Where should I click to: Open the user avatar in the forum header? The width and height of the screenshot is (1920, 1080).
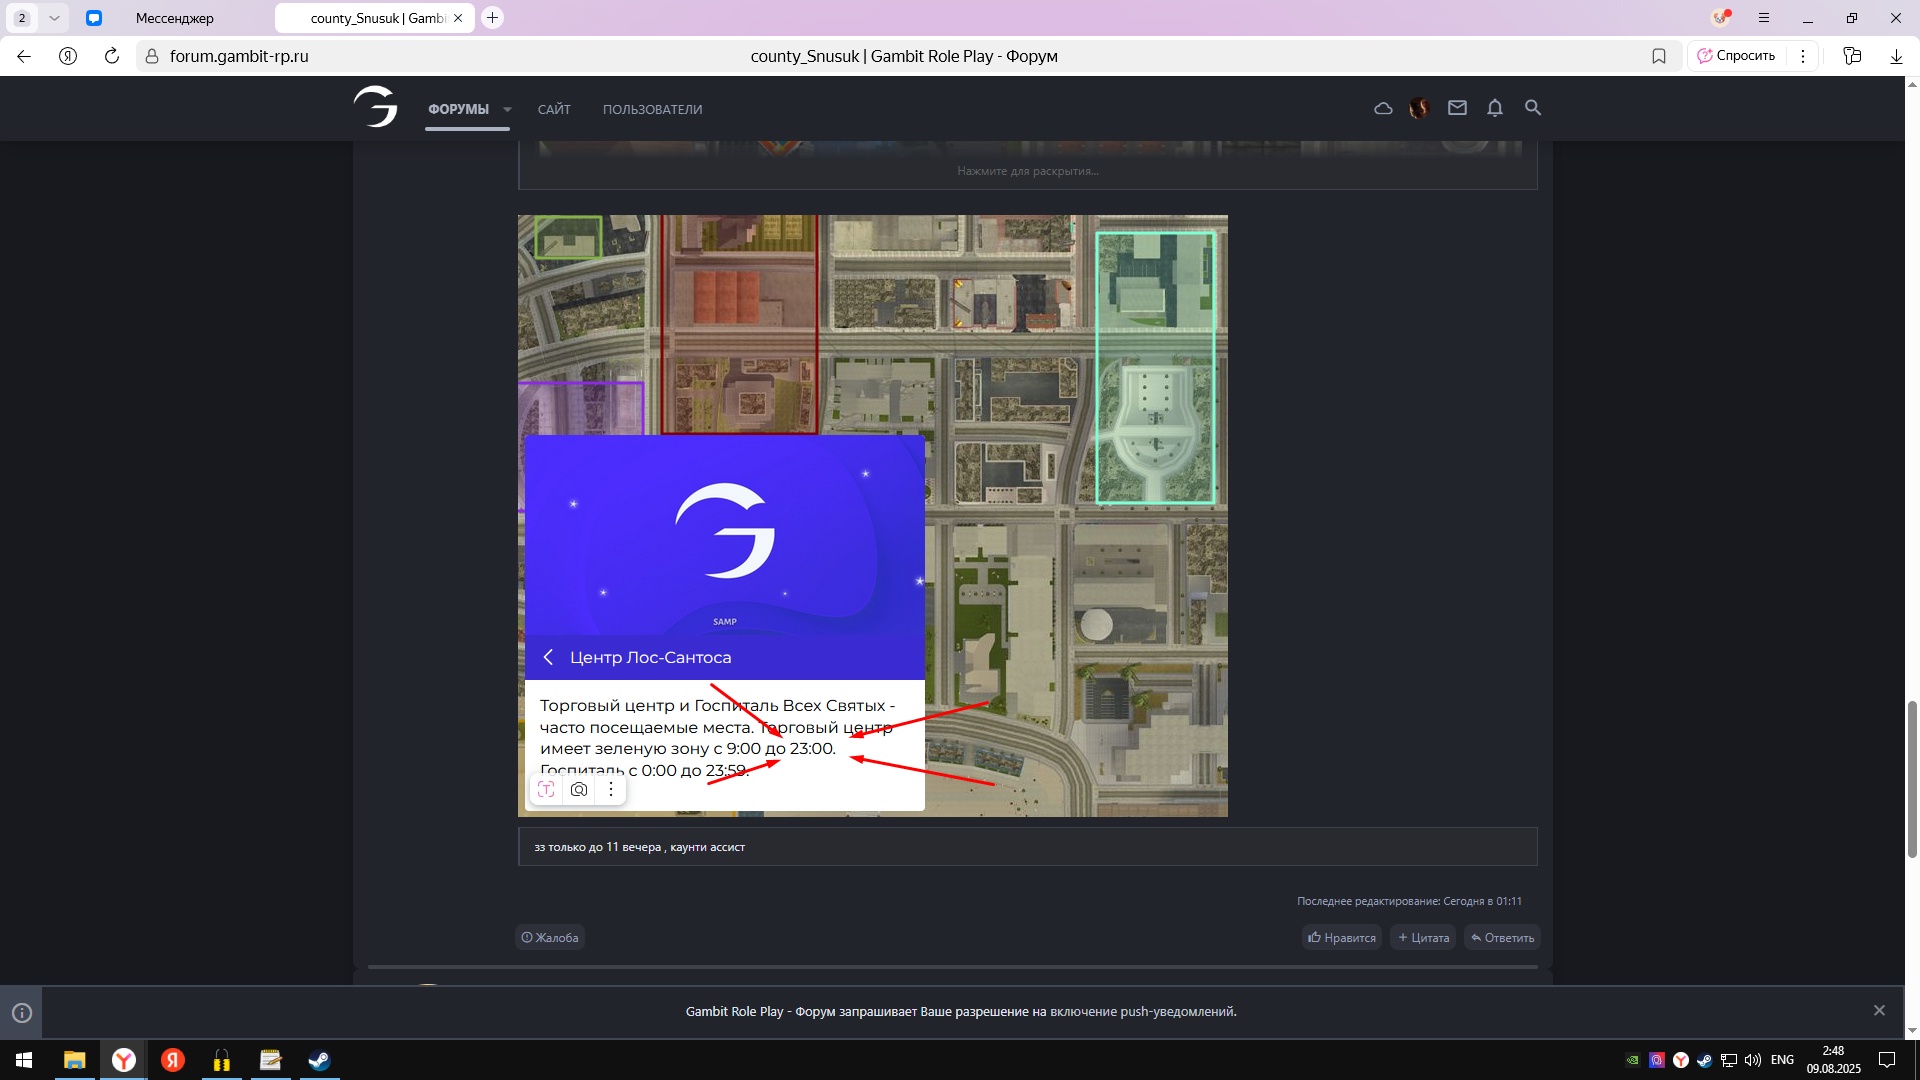[1419, 108]
